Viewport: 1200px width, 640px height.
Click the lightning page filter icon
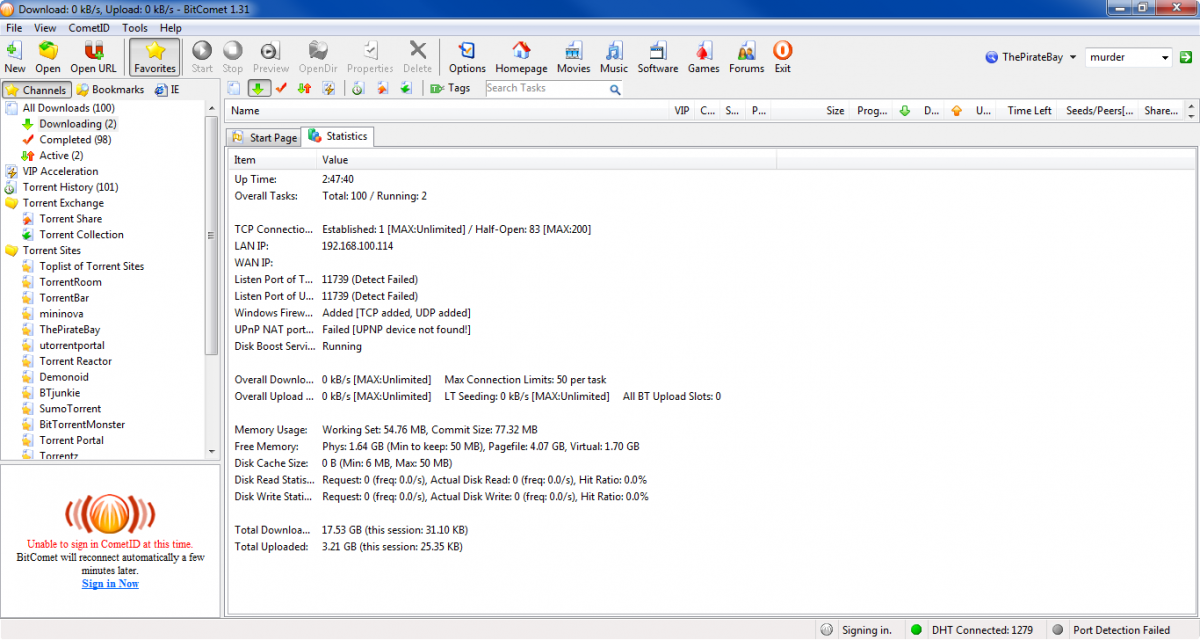tap(328, 88)
